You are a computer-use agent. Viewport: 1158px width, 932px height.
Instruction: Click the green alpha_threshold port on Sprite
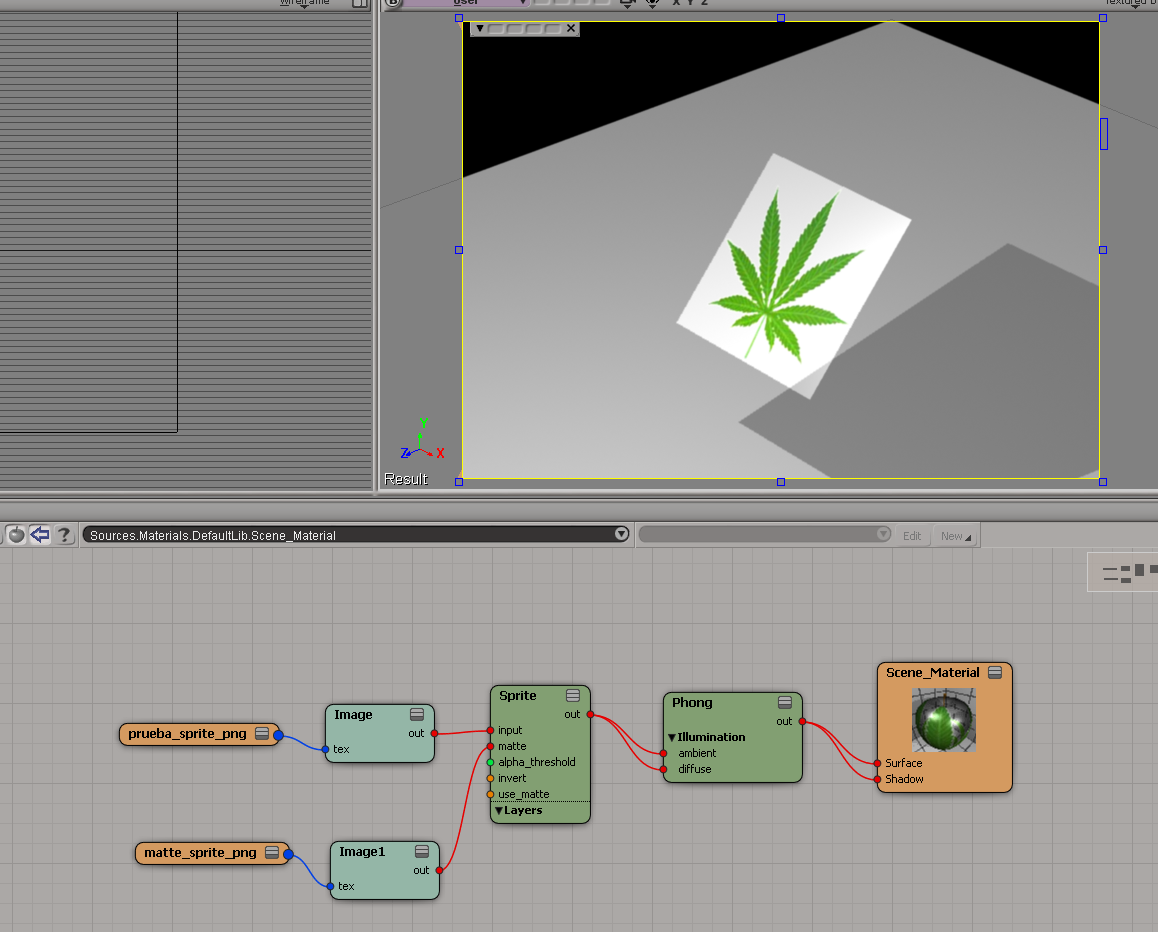tap(490, 762)
